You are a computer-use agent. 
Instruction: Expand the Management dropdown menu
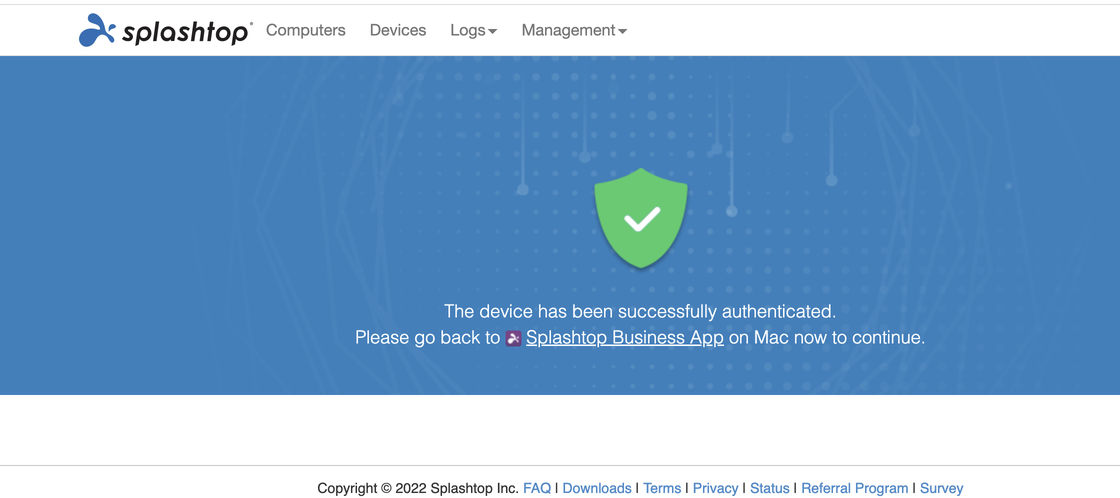pos(574,30)
